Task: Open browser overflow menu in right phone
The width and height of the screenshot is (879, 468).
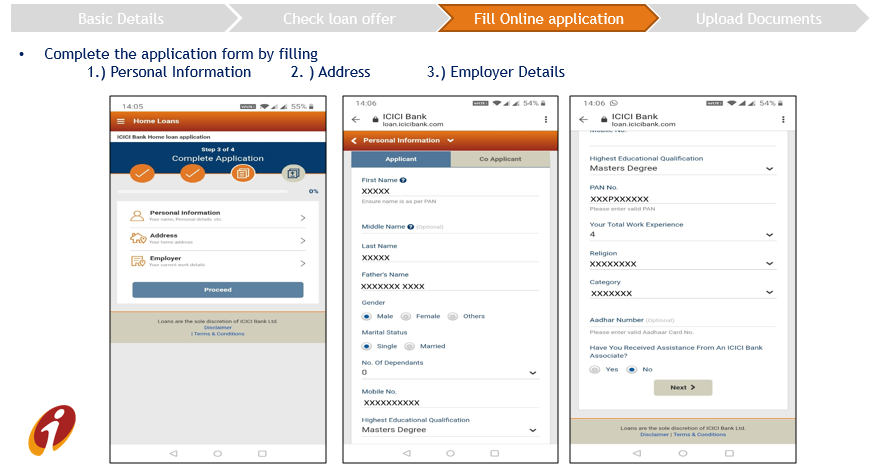Action: tap(783, 119)
